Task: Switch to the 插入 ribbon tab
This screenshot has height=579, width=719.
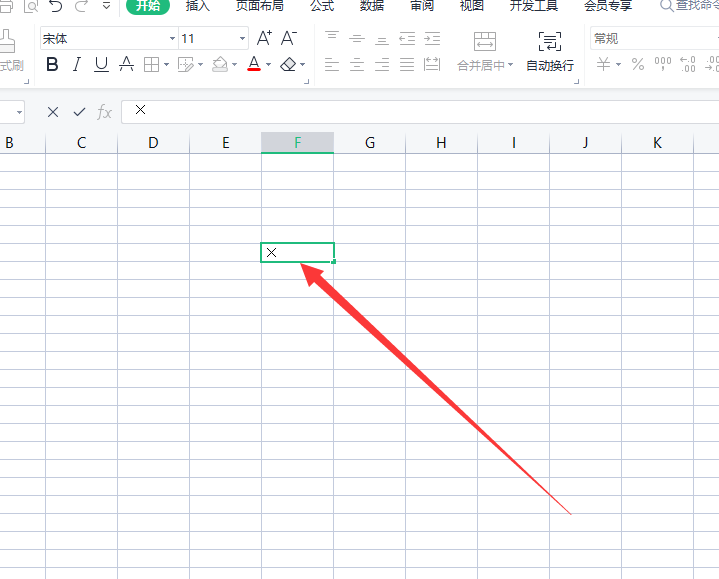Action: tap(198, 6)
